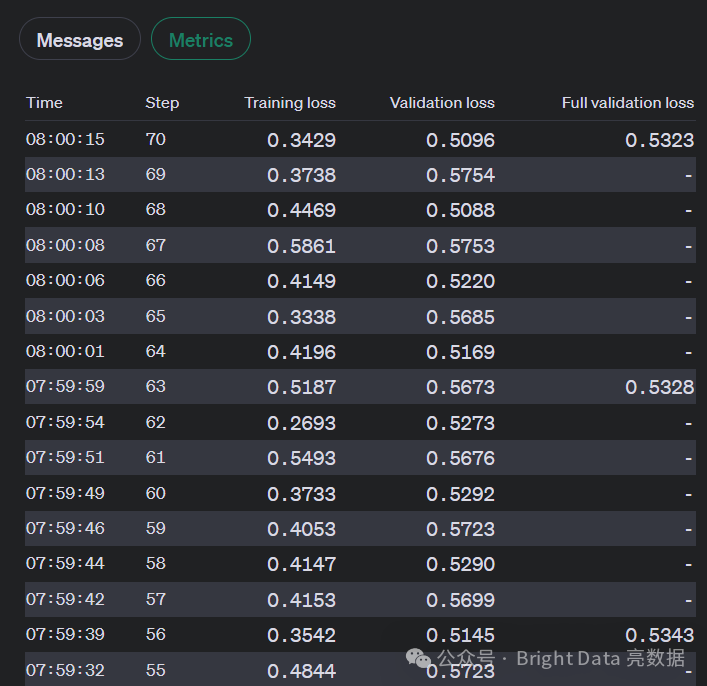
Task: Select time 07:59:42 cell
Action: [x=65, y=599]
